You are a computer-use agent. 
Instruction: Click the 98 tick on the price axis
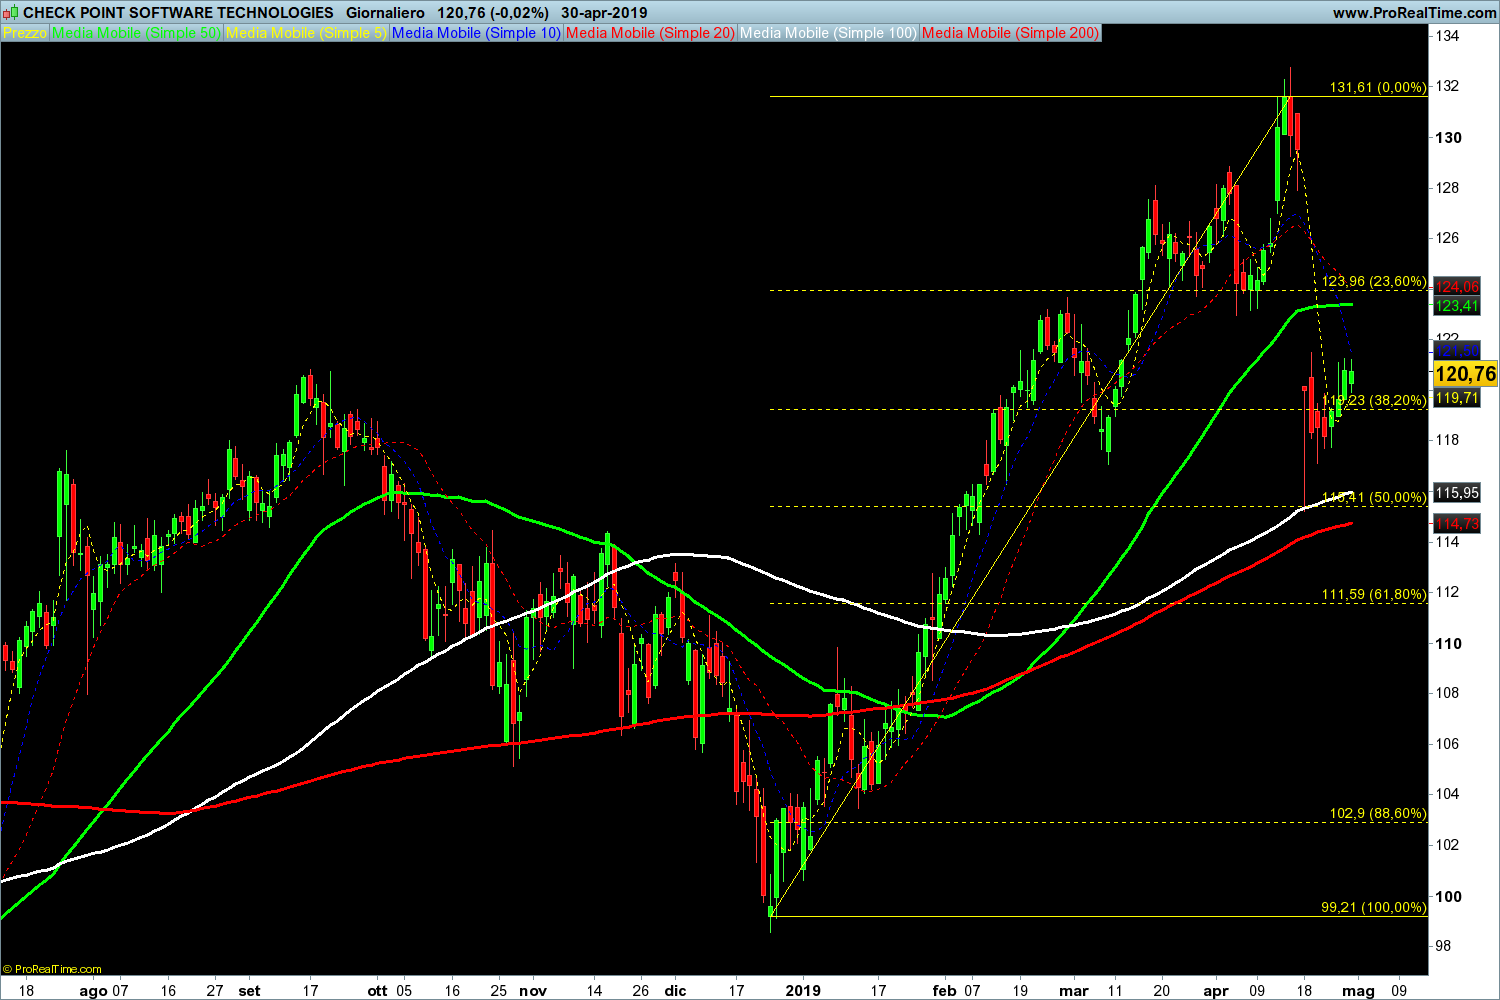coord(1444,946)
